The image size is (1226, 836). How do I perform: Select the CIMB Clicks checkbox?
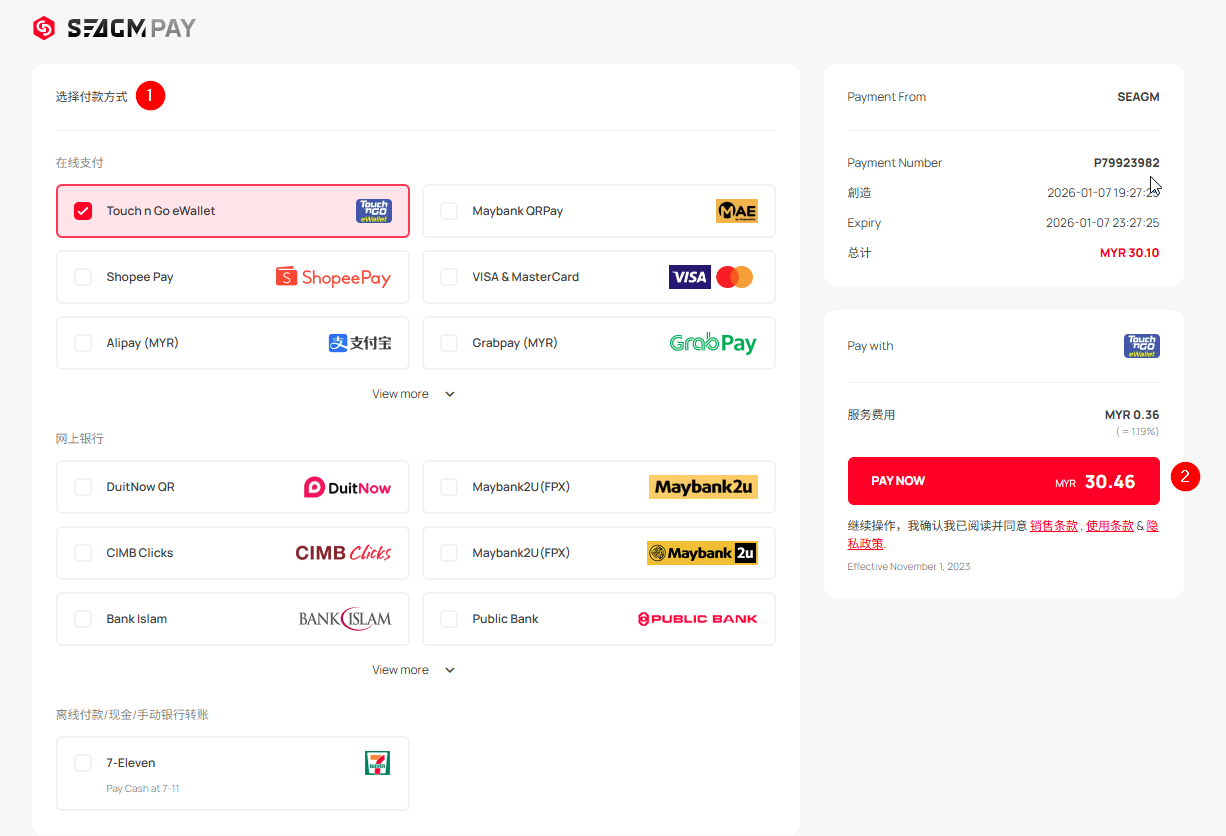point(83,553)
